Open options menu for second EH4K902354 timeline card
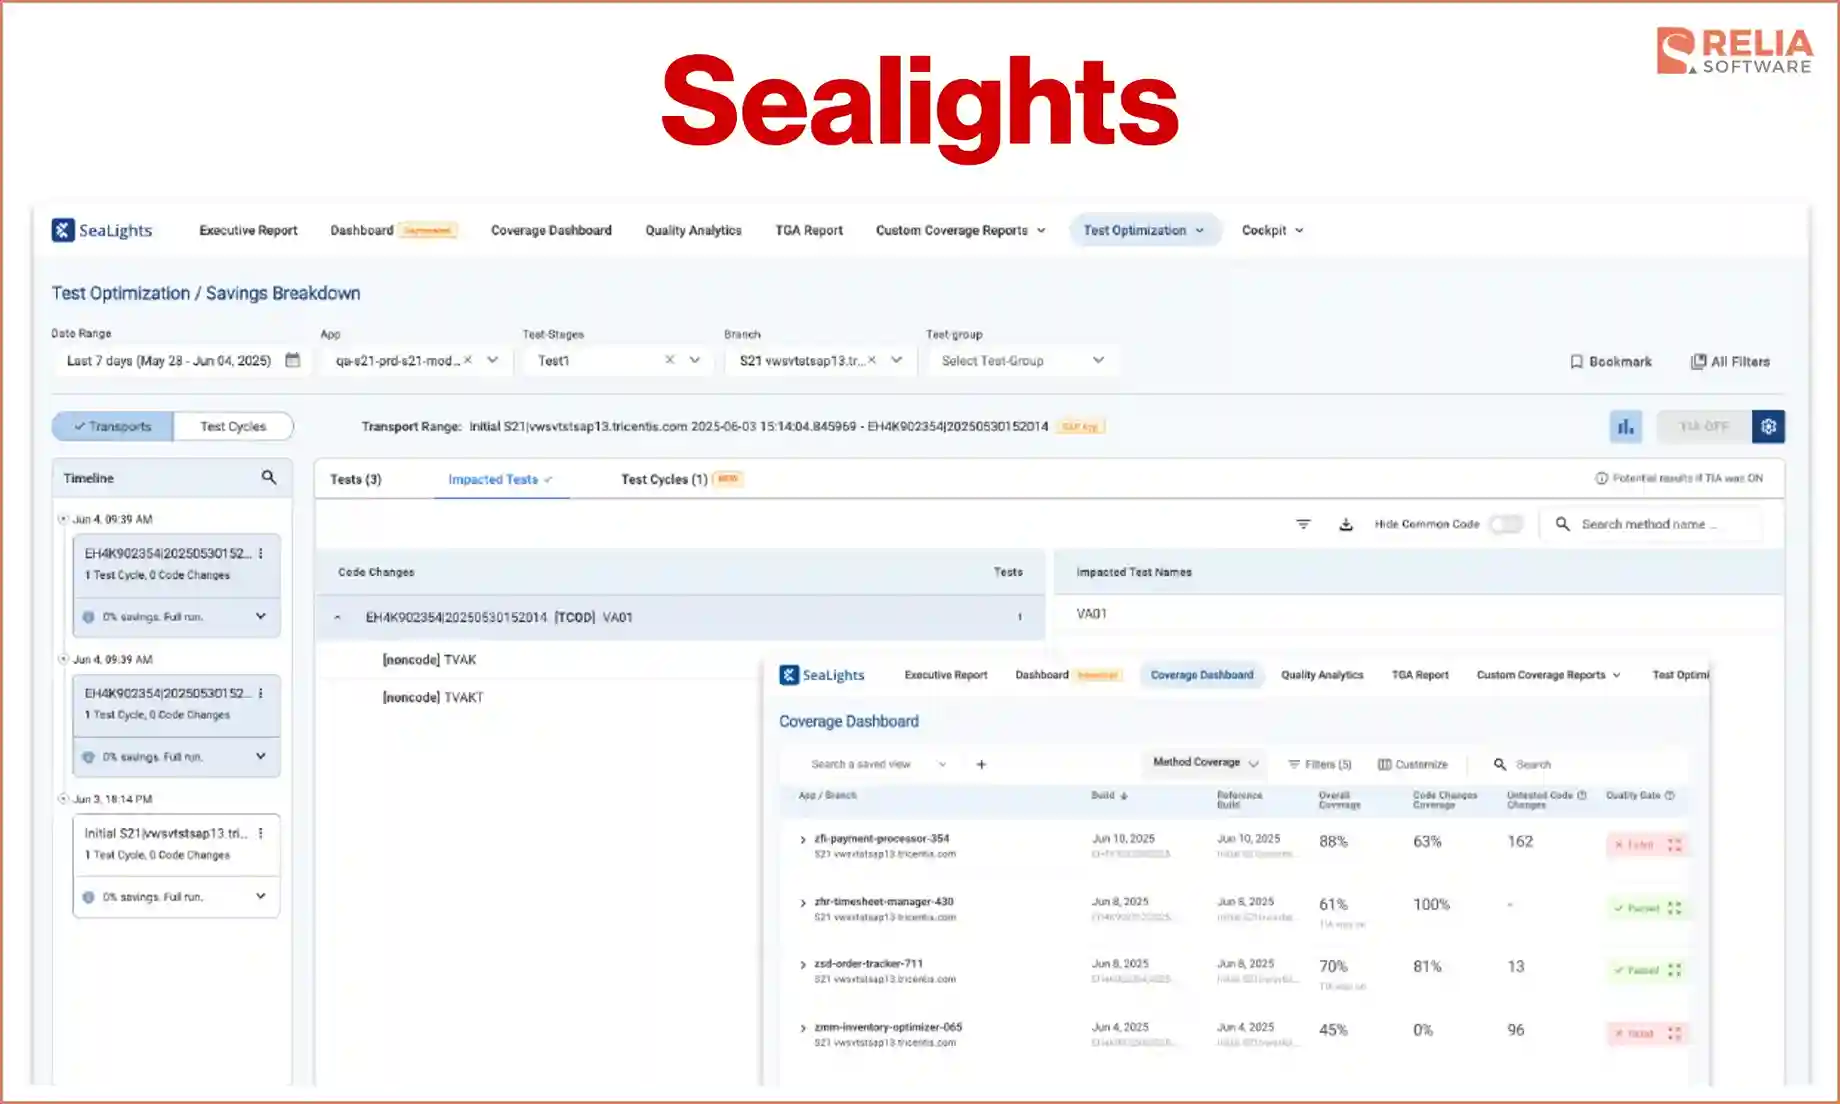 click(261, 693)
